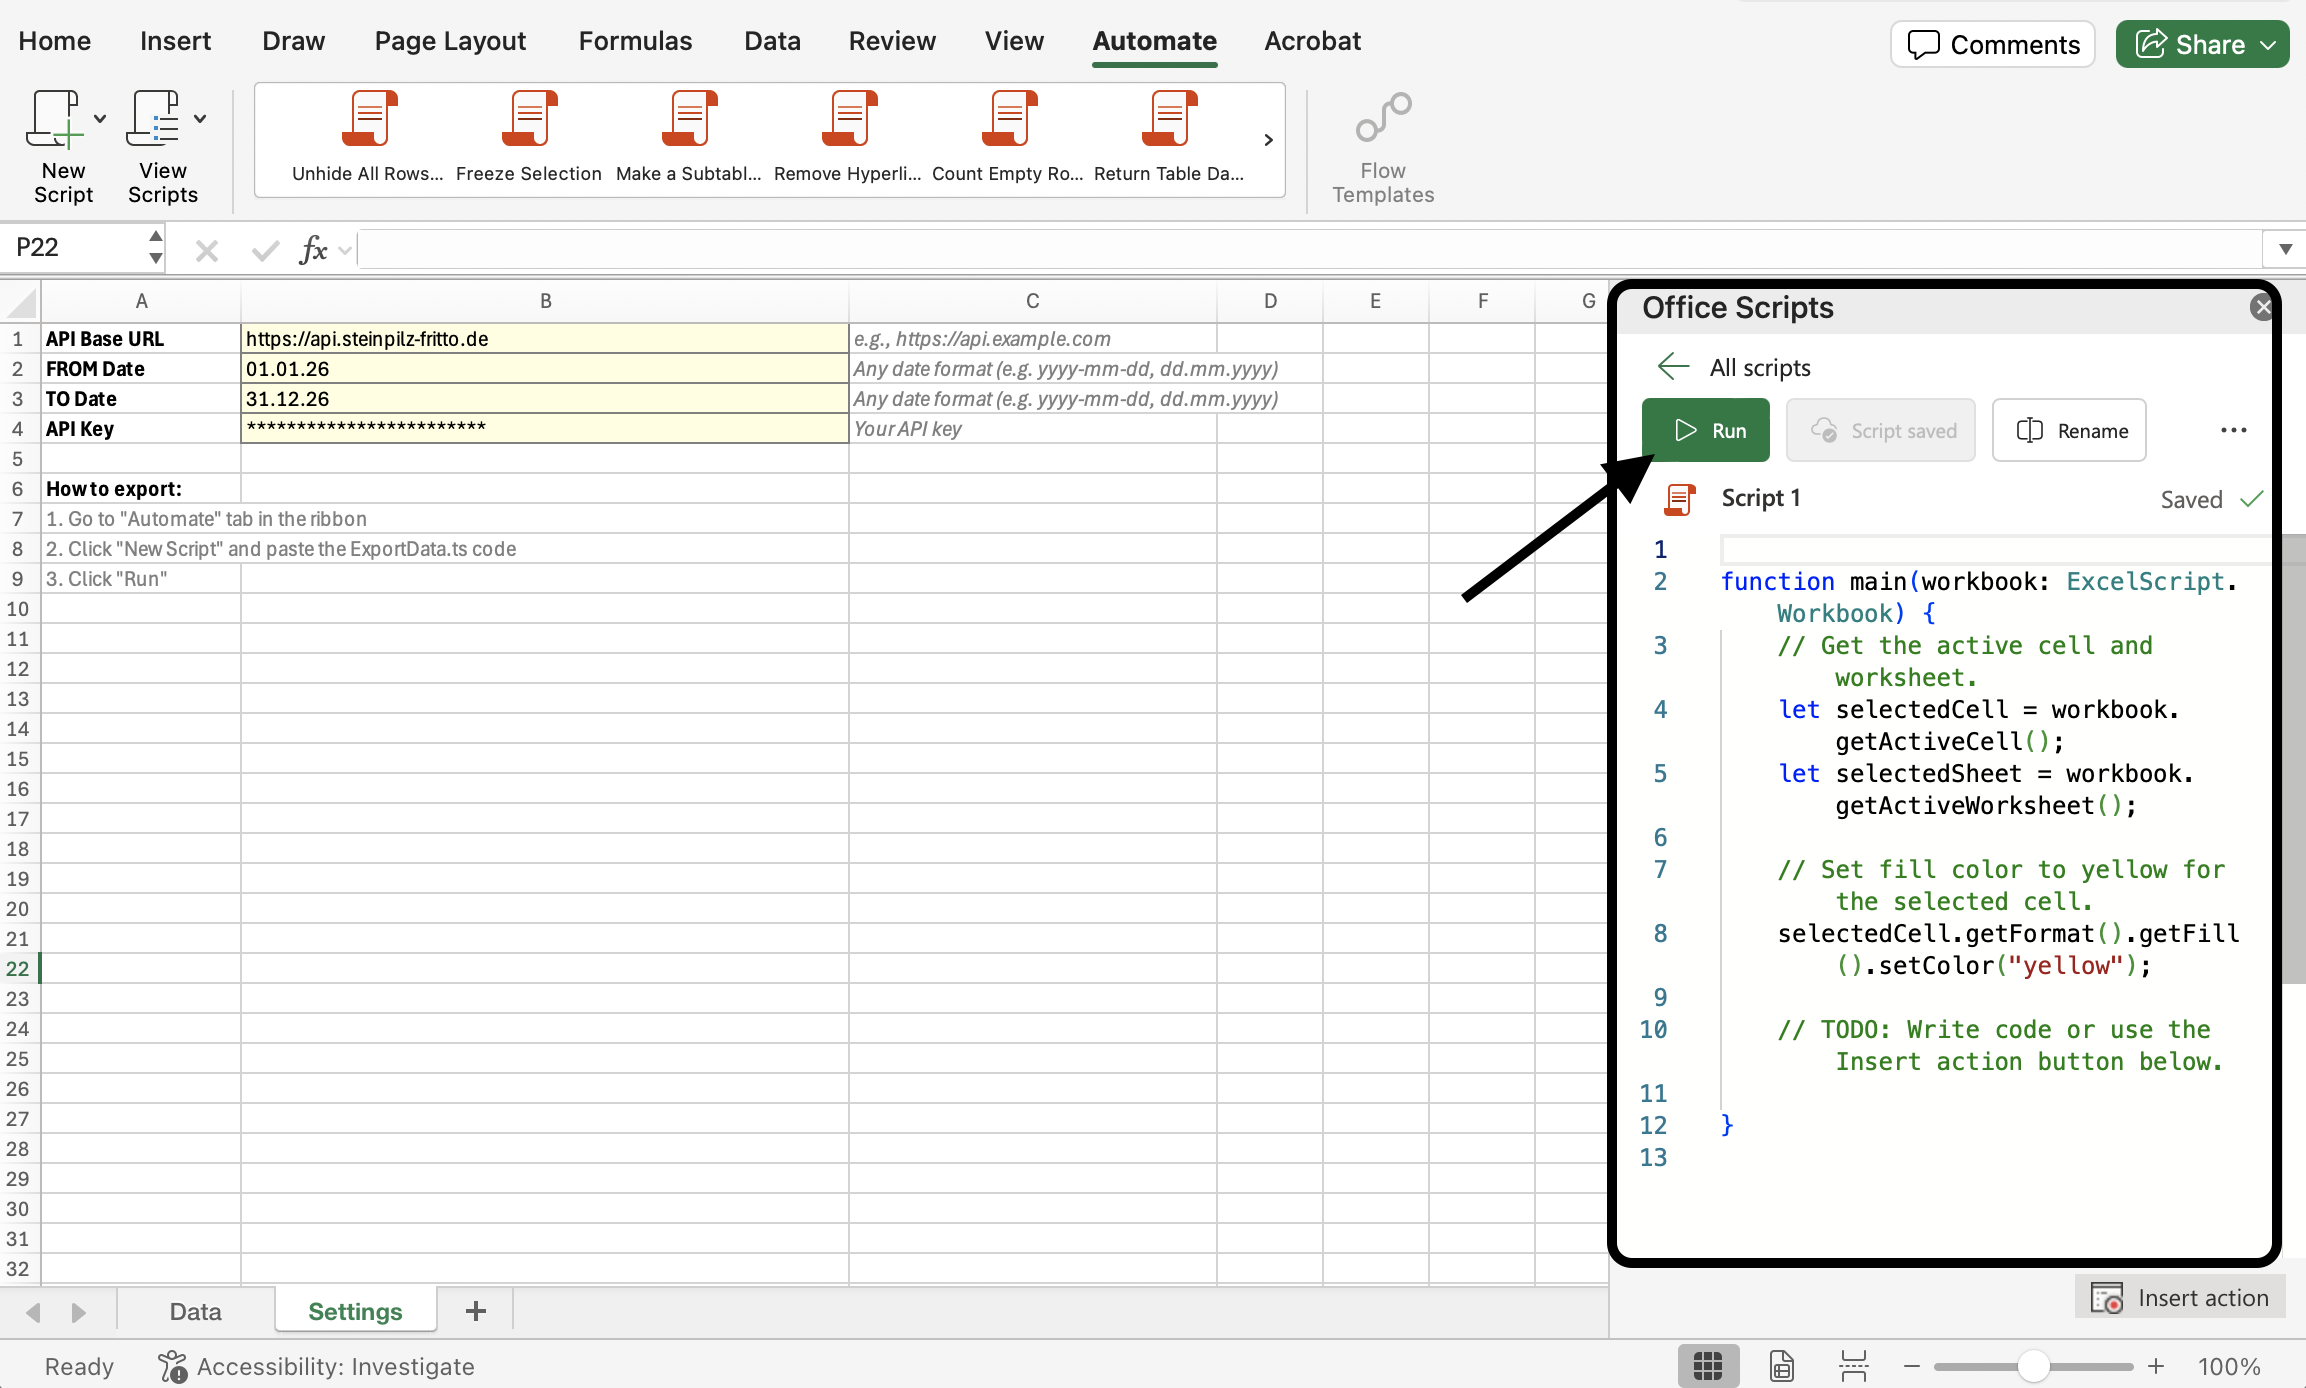This screenshot has width=2306, height=1388.
Task: Switch to the Data sheet tab
Action: [195, 1311]
